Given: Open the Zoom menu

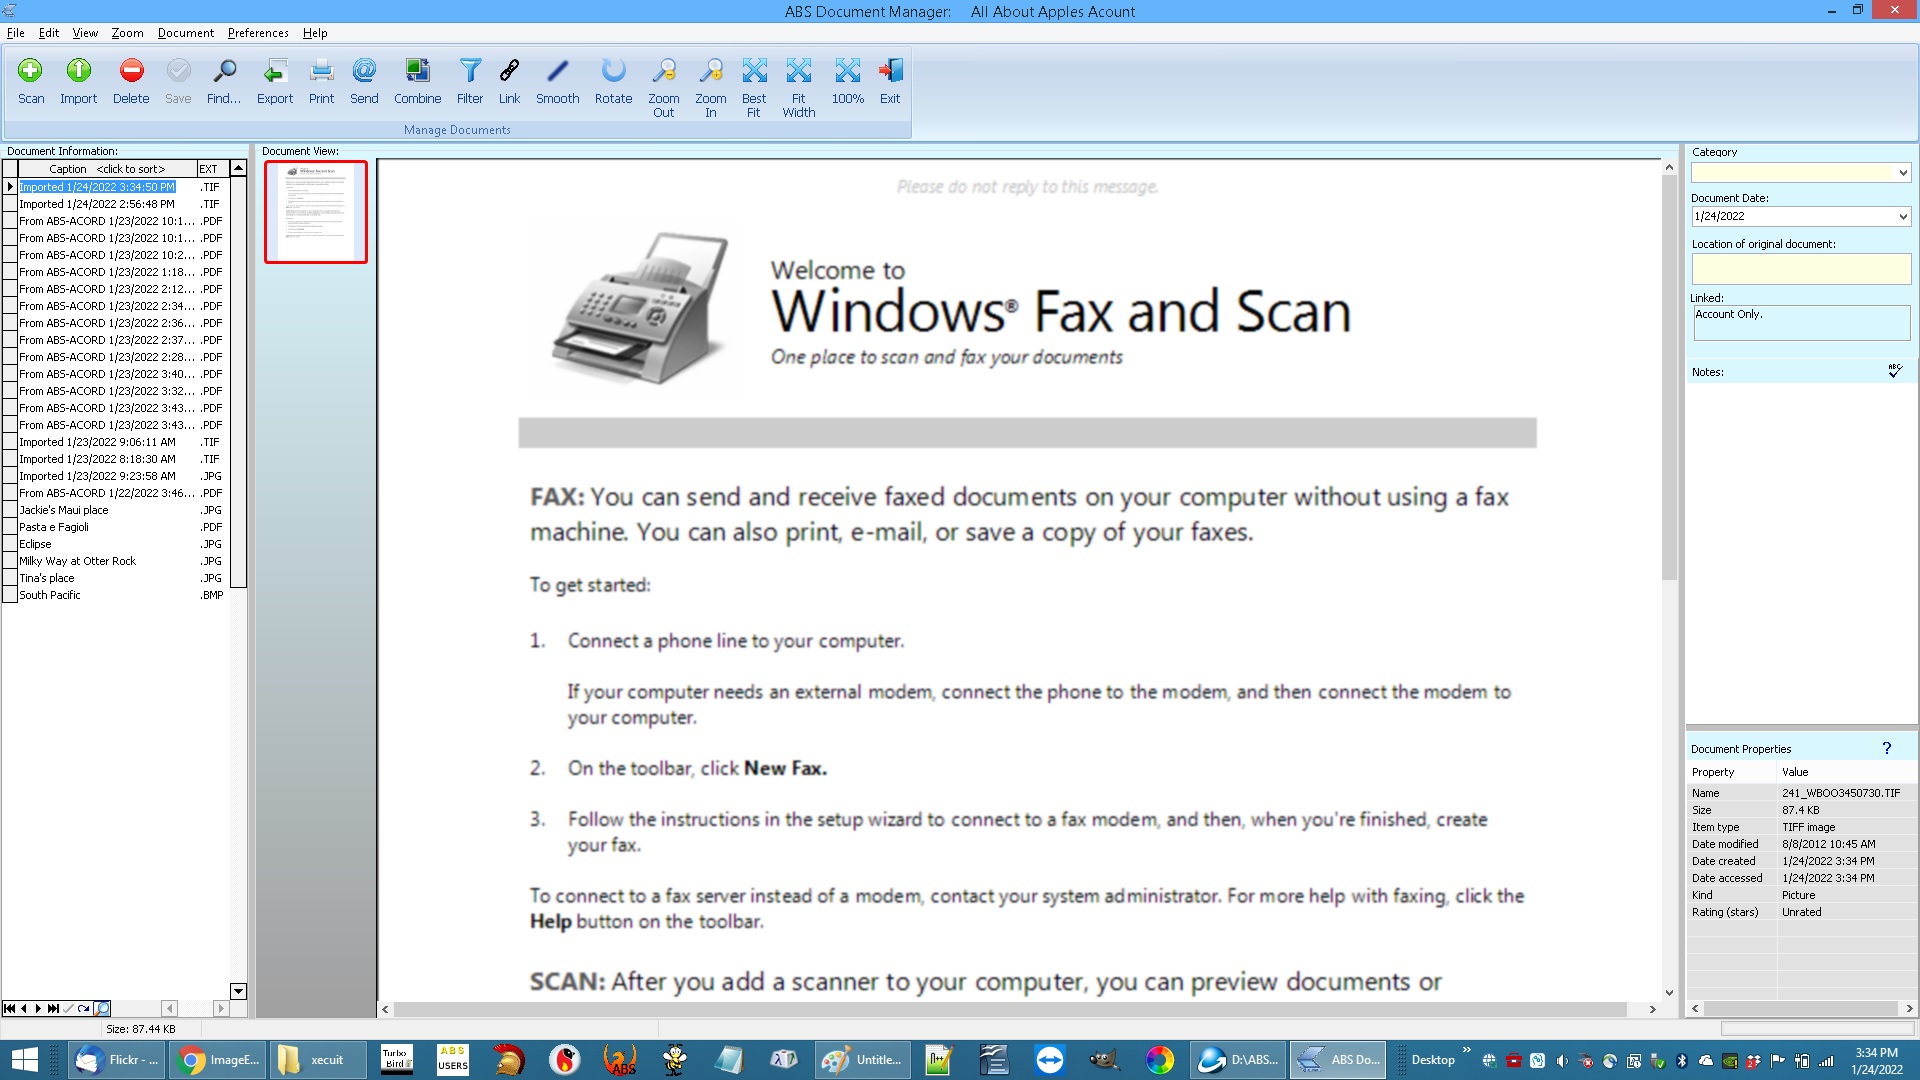Looking at the screenshot, I should 127,33.
